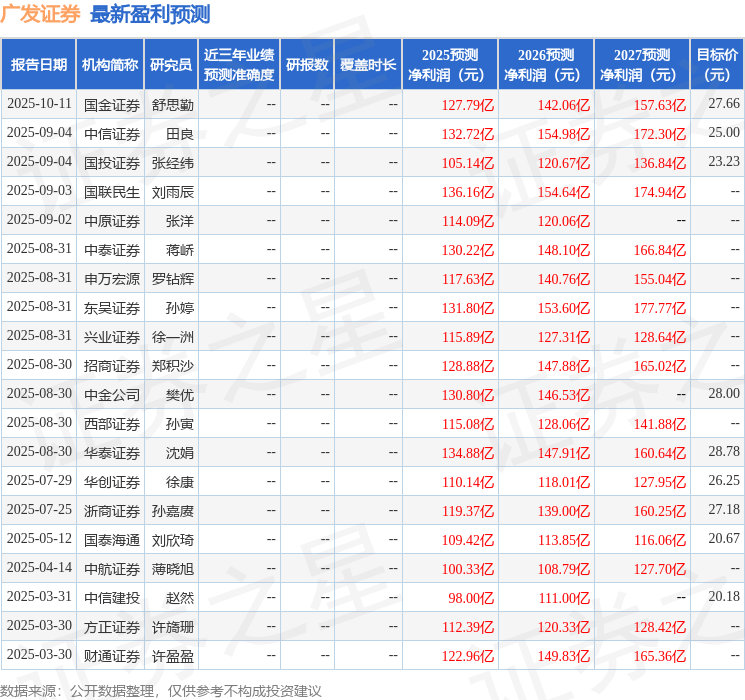Click the value 174.94亿
Image resolution: width=745 pixels, height=700 pixels.
click(x=659, y=192)
